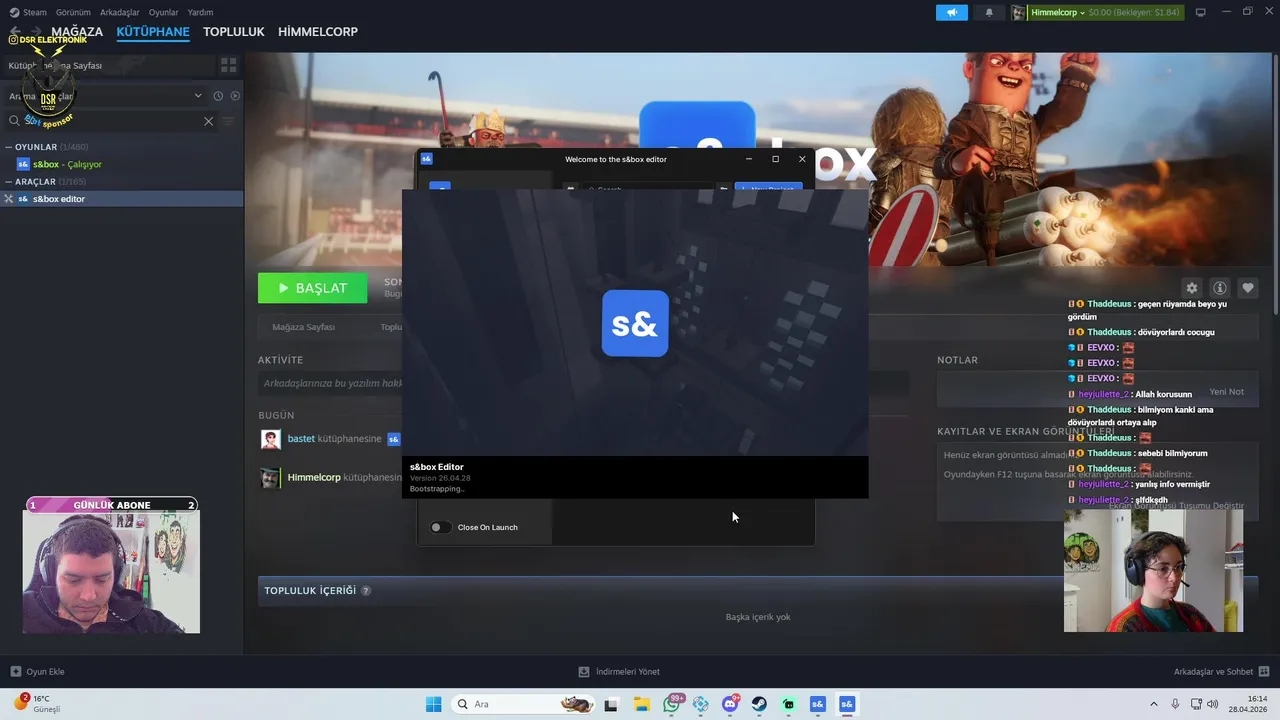Click Himmelcorp's activity avatar thumbnail
Screen dimensions: 1280x720
click(x=270, y=478)
